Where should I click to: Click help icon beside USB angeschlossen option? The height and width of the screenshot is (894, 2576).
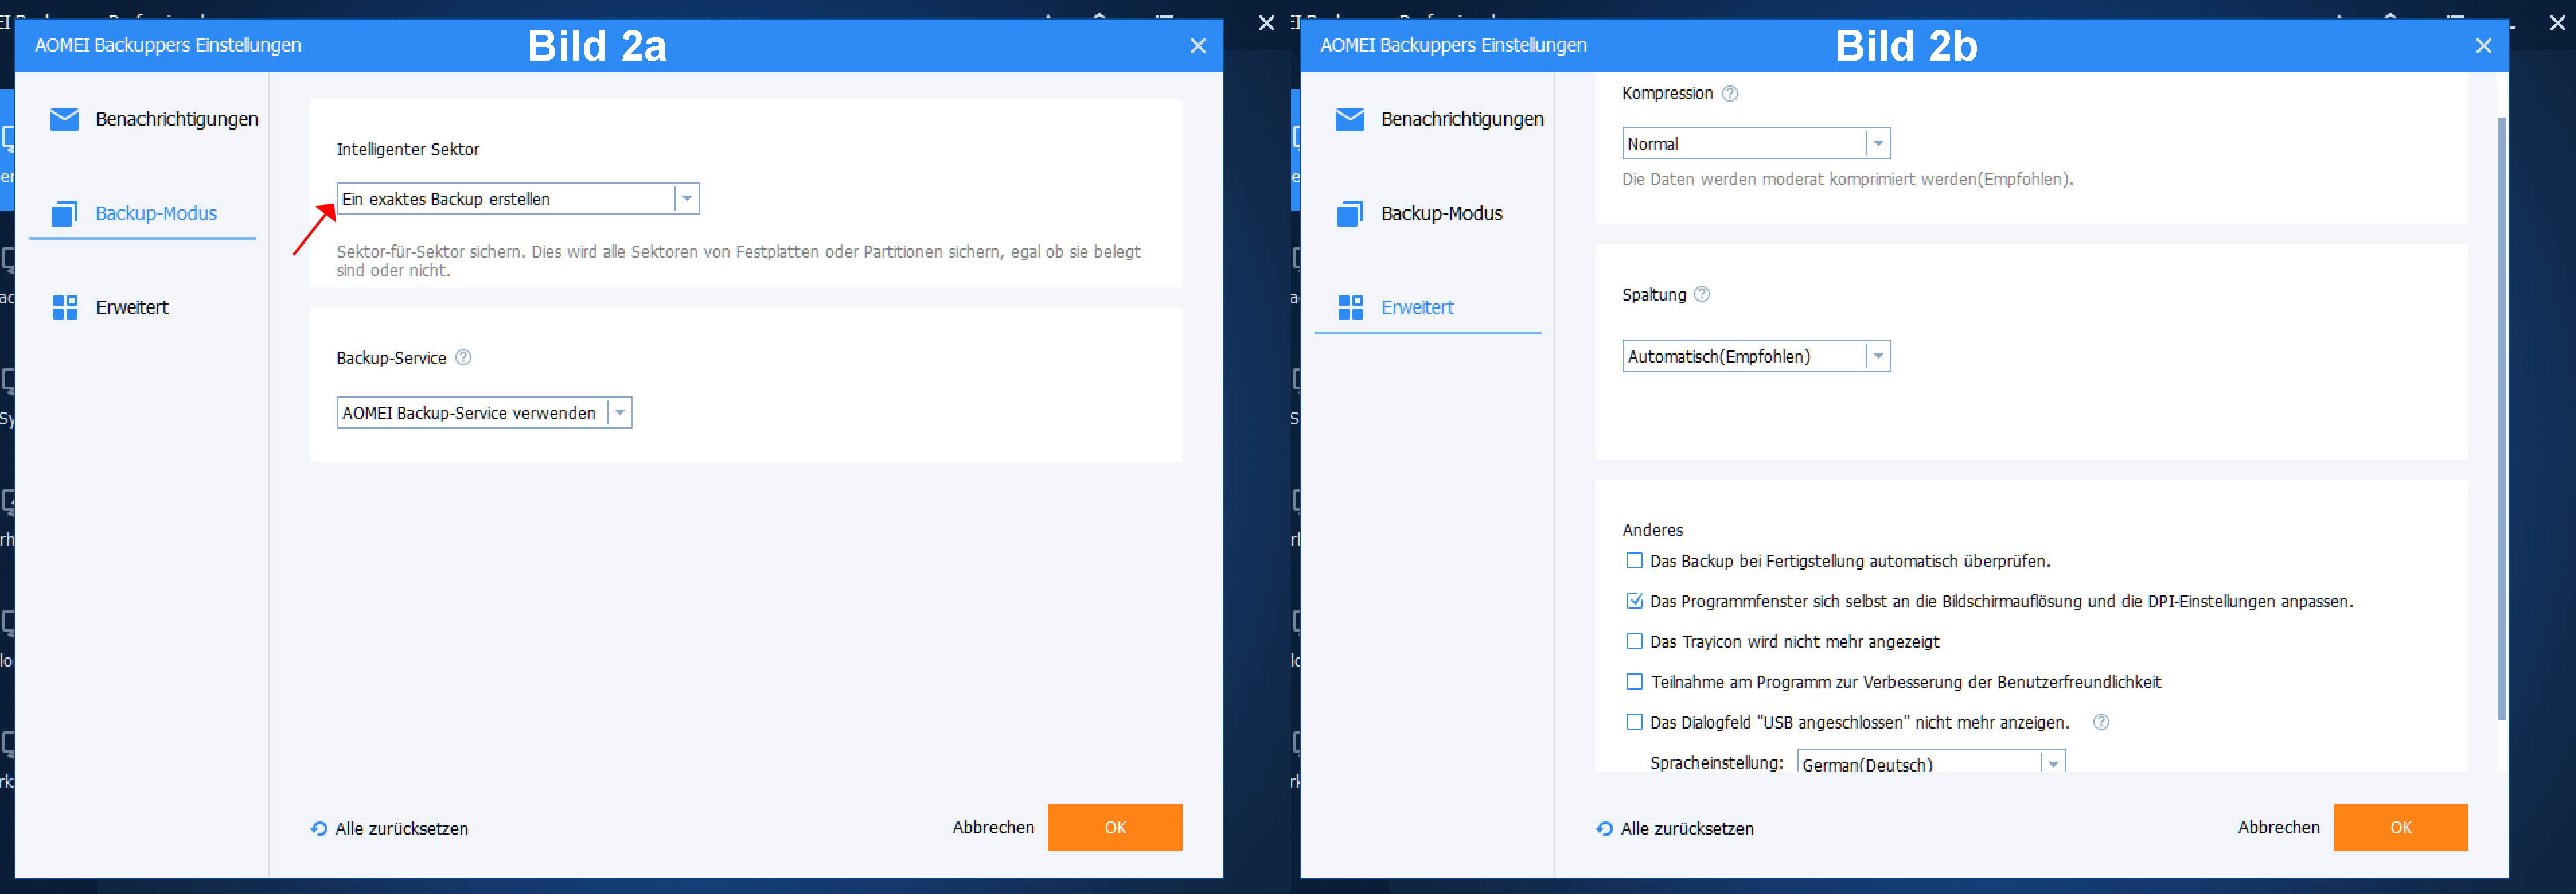click(2101, 722)
